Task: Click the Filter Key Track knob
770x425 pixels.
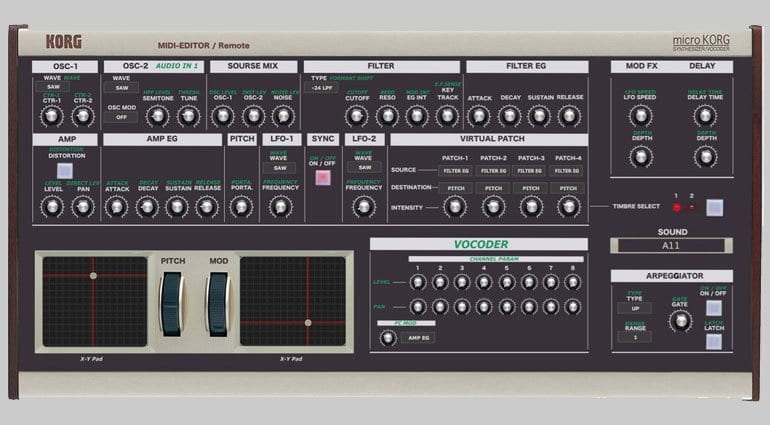Action: pyautogui.click(x=447, y=116)
